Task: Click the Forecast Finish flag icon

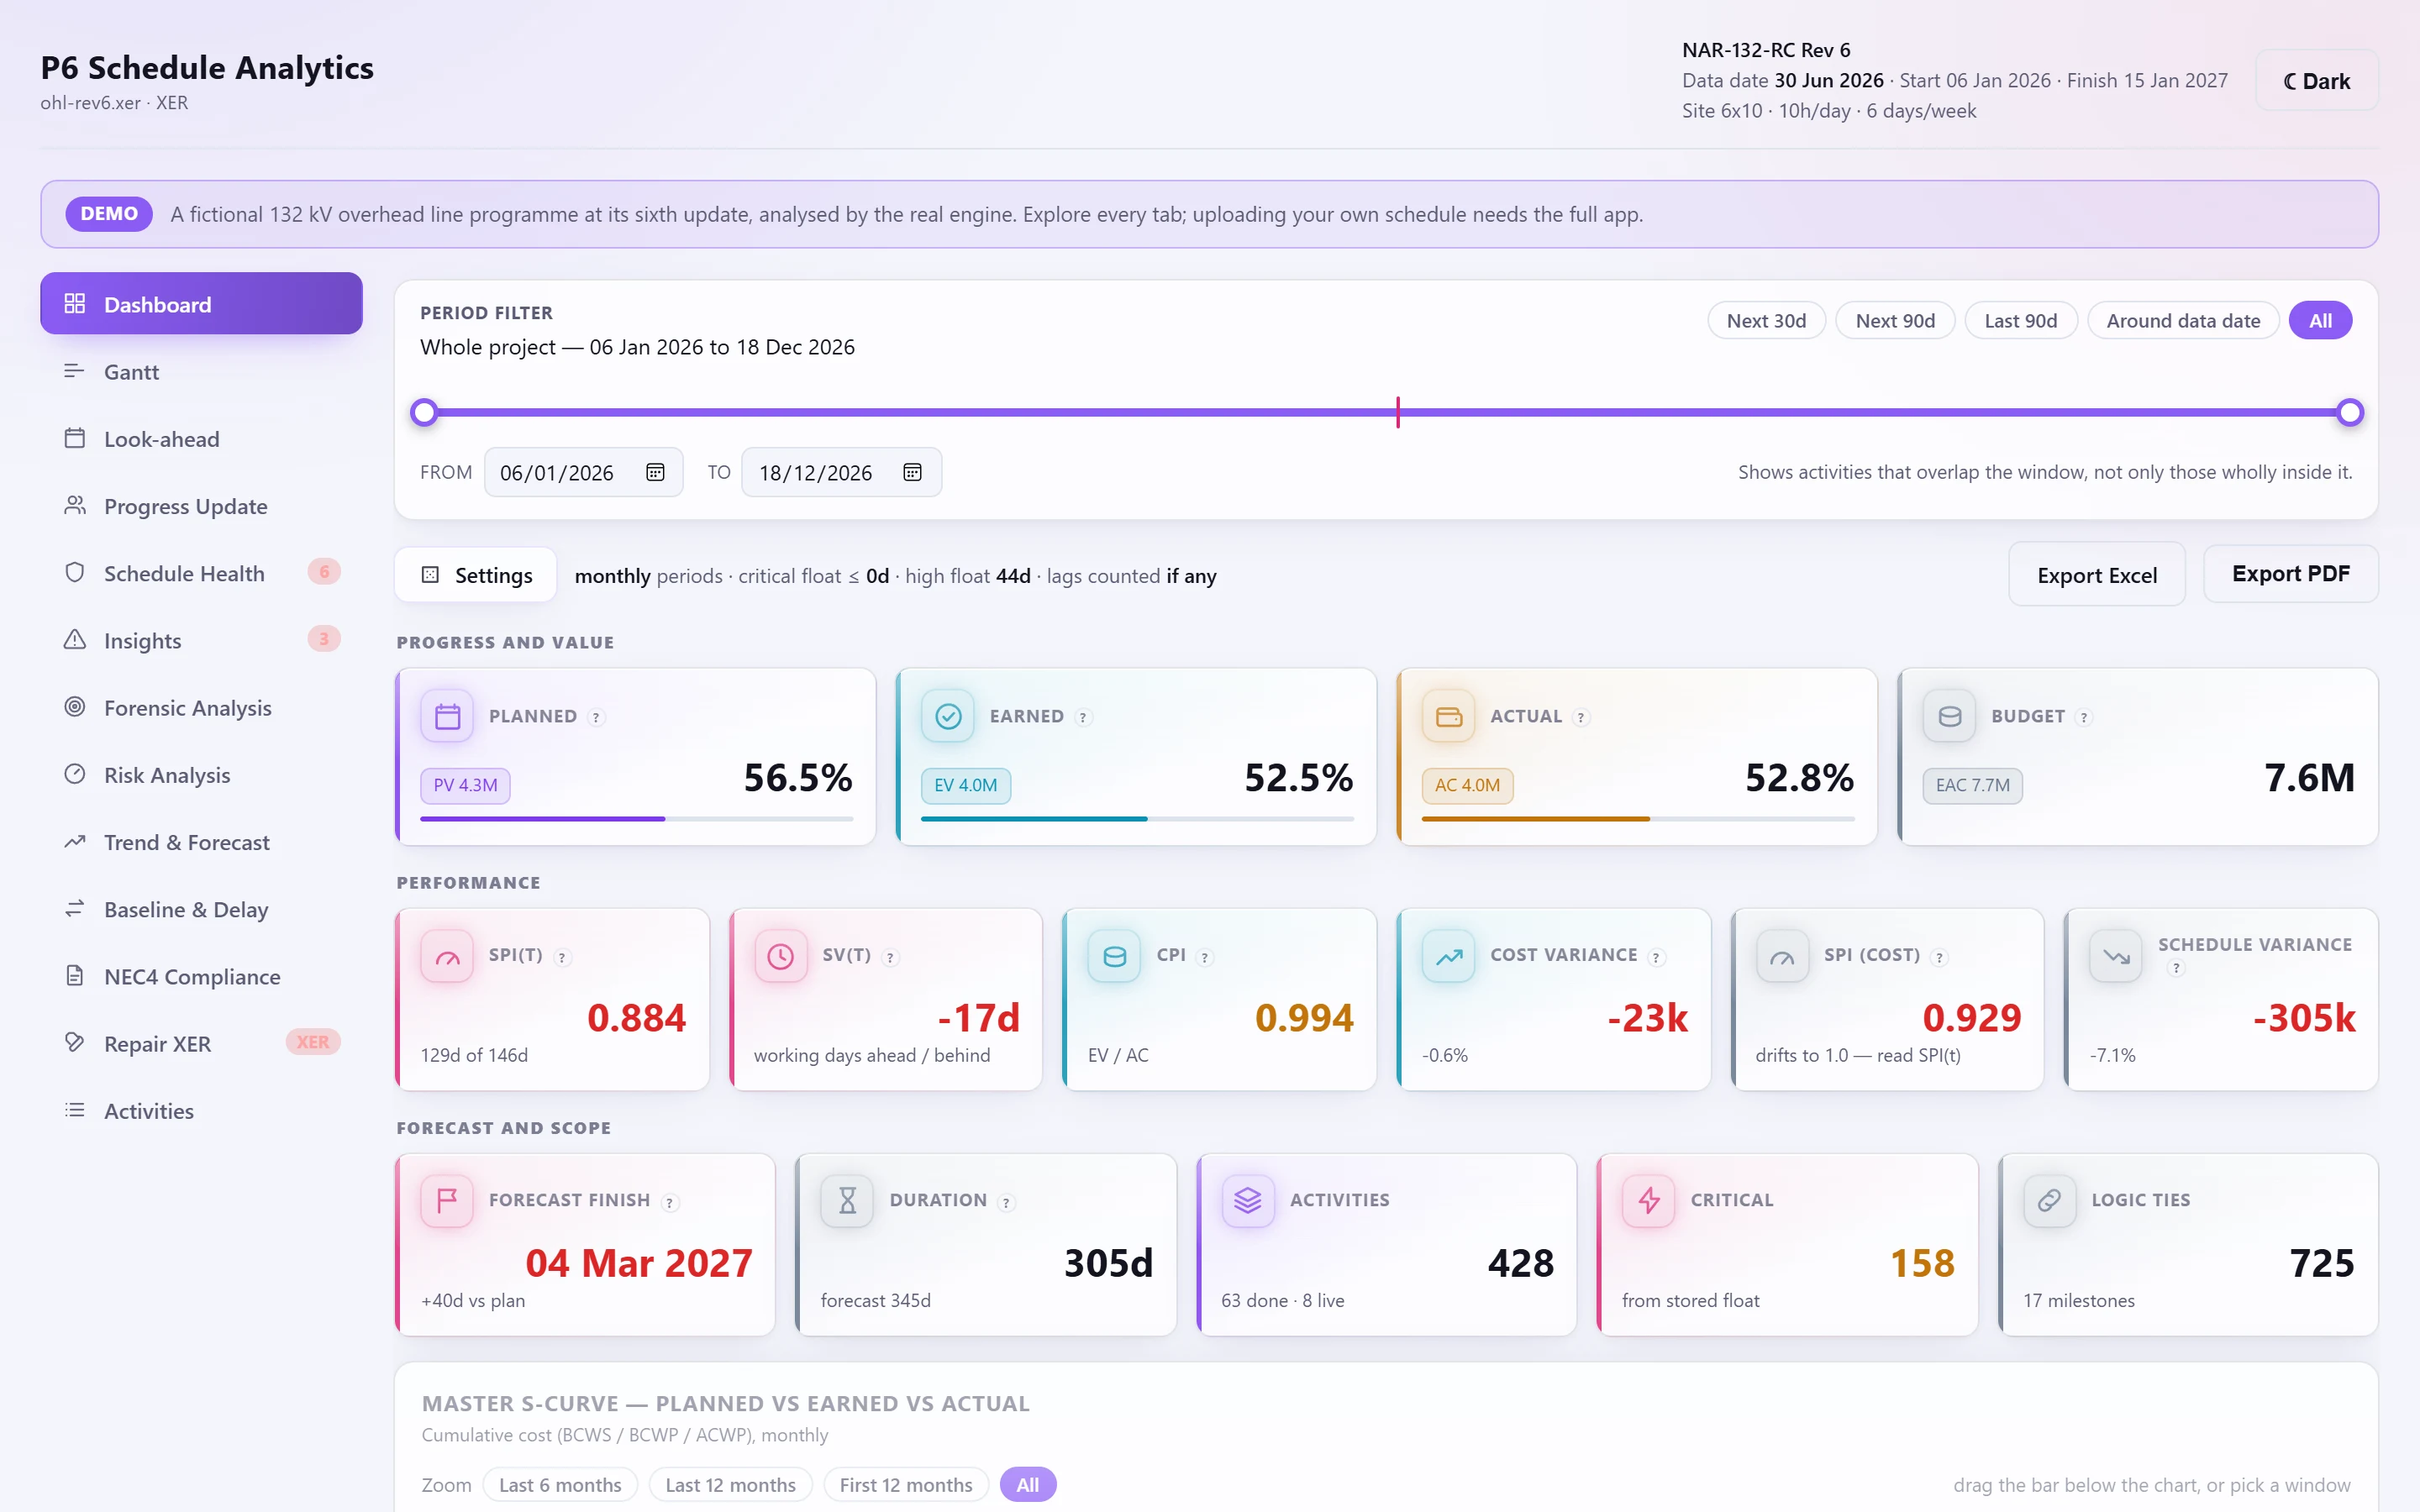Action: [x=447, y=1200]
